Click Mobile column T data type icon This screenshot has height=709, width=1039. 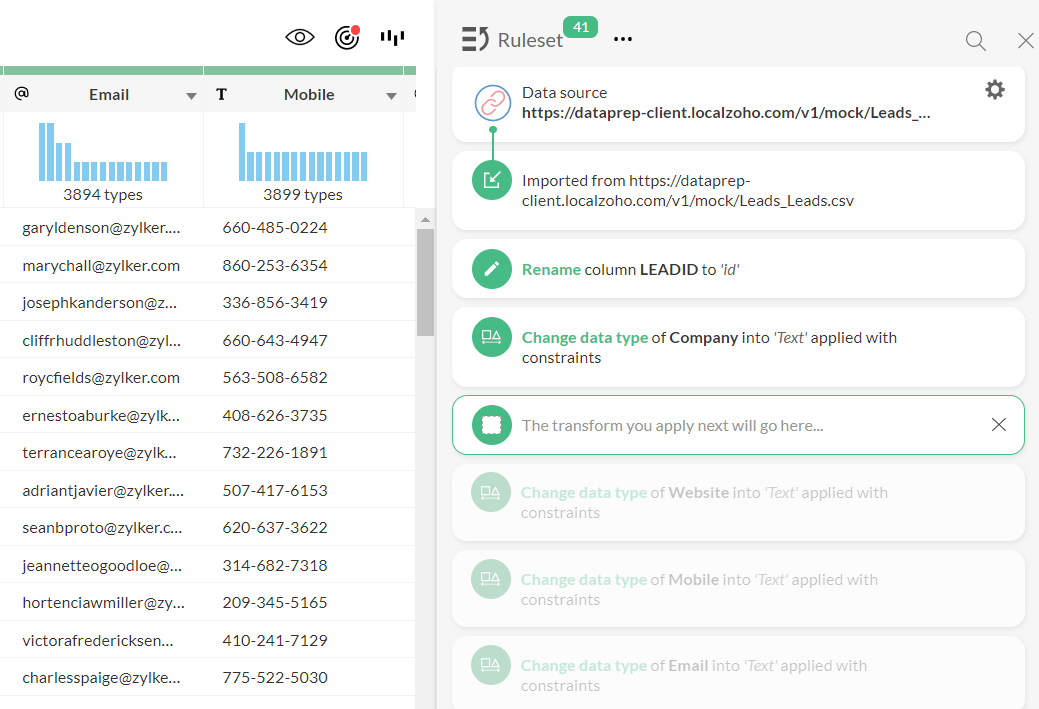[x=221, y=95]
